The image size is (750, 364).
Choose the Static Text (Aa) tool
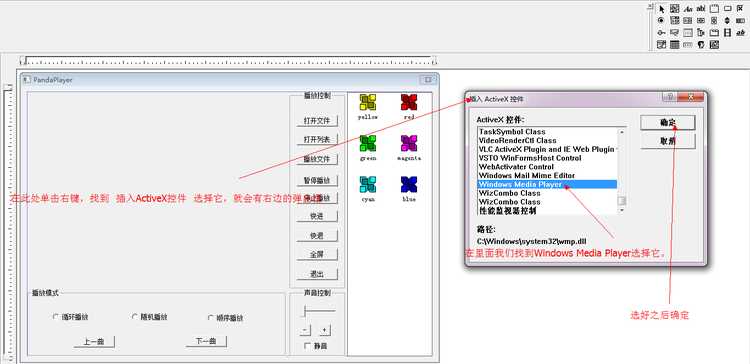pyautogui.click(x=688, y=9)
